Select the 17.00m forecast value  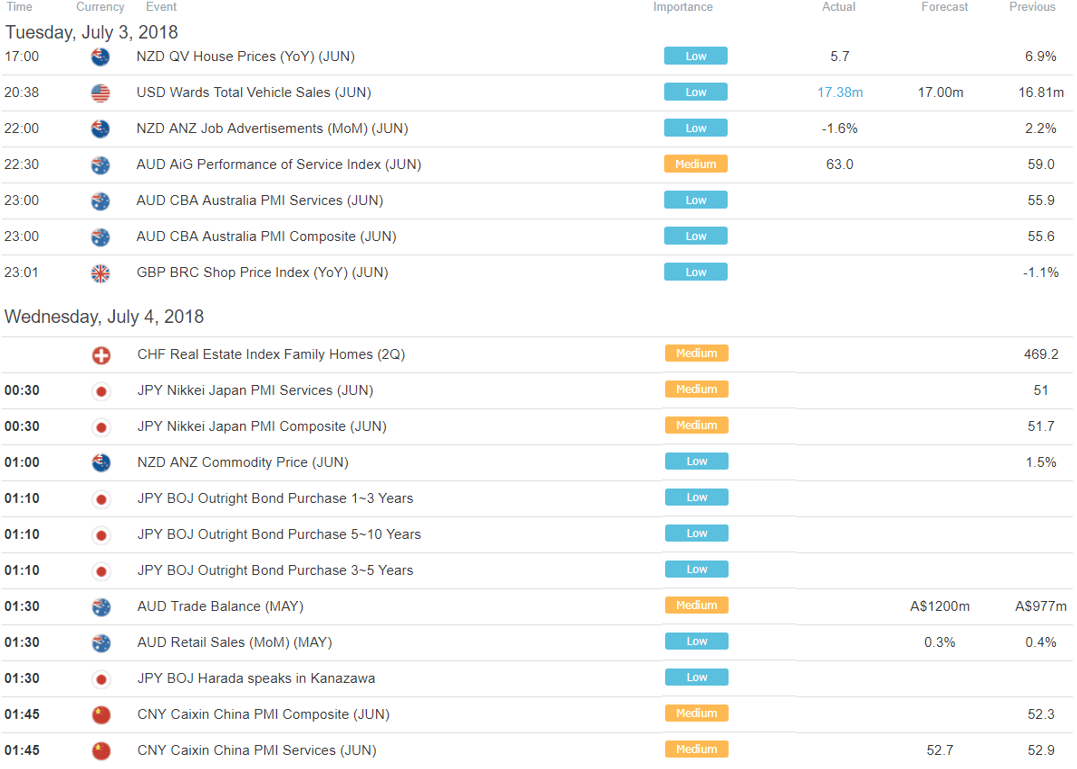pyautogui.click(x=940, y=92)
